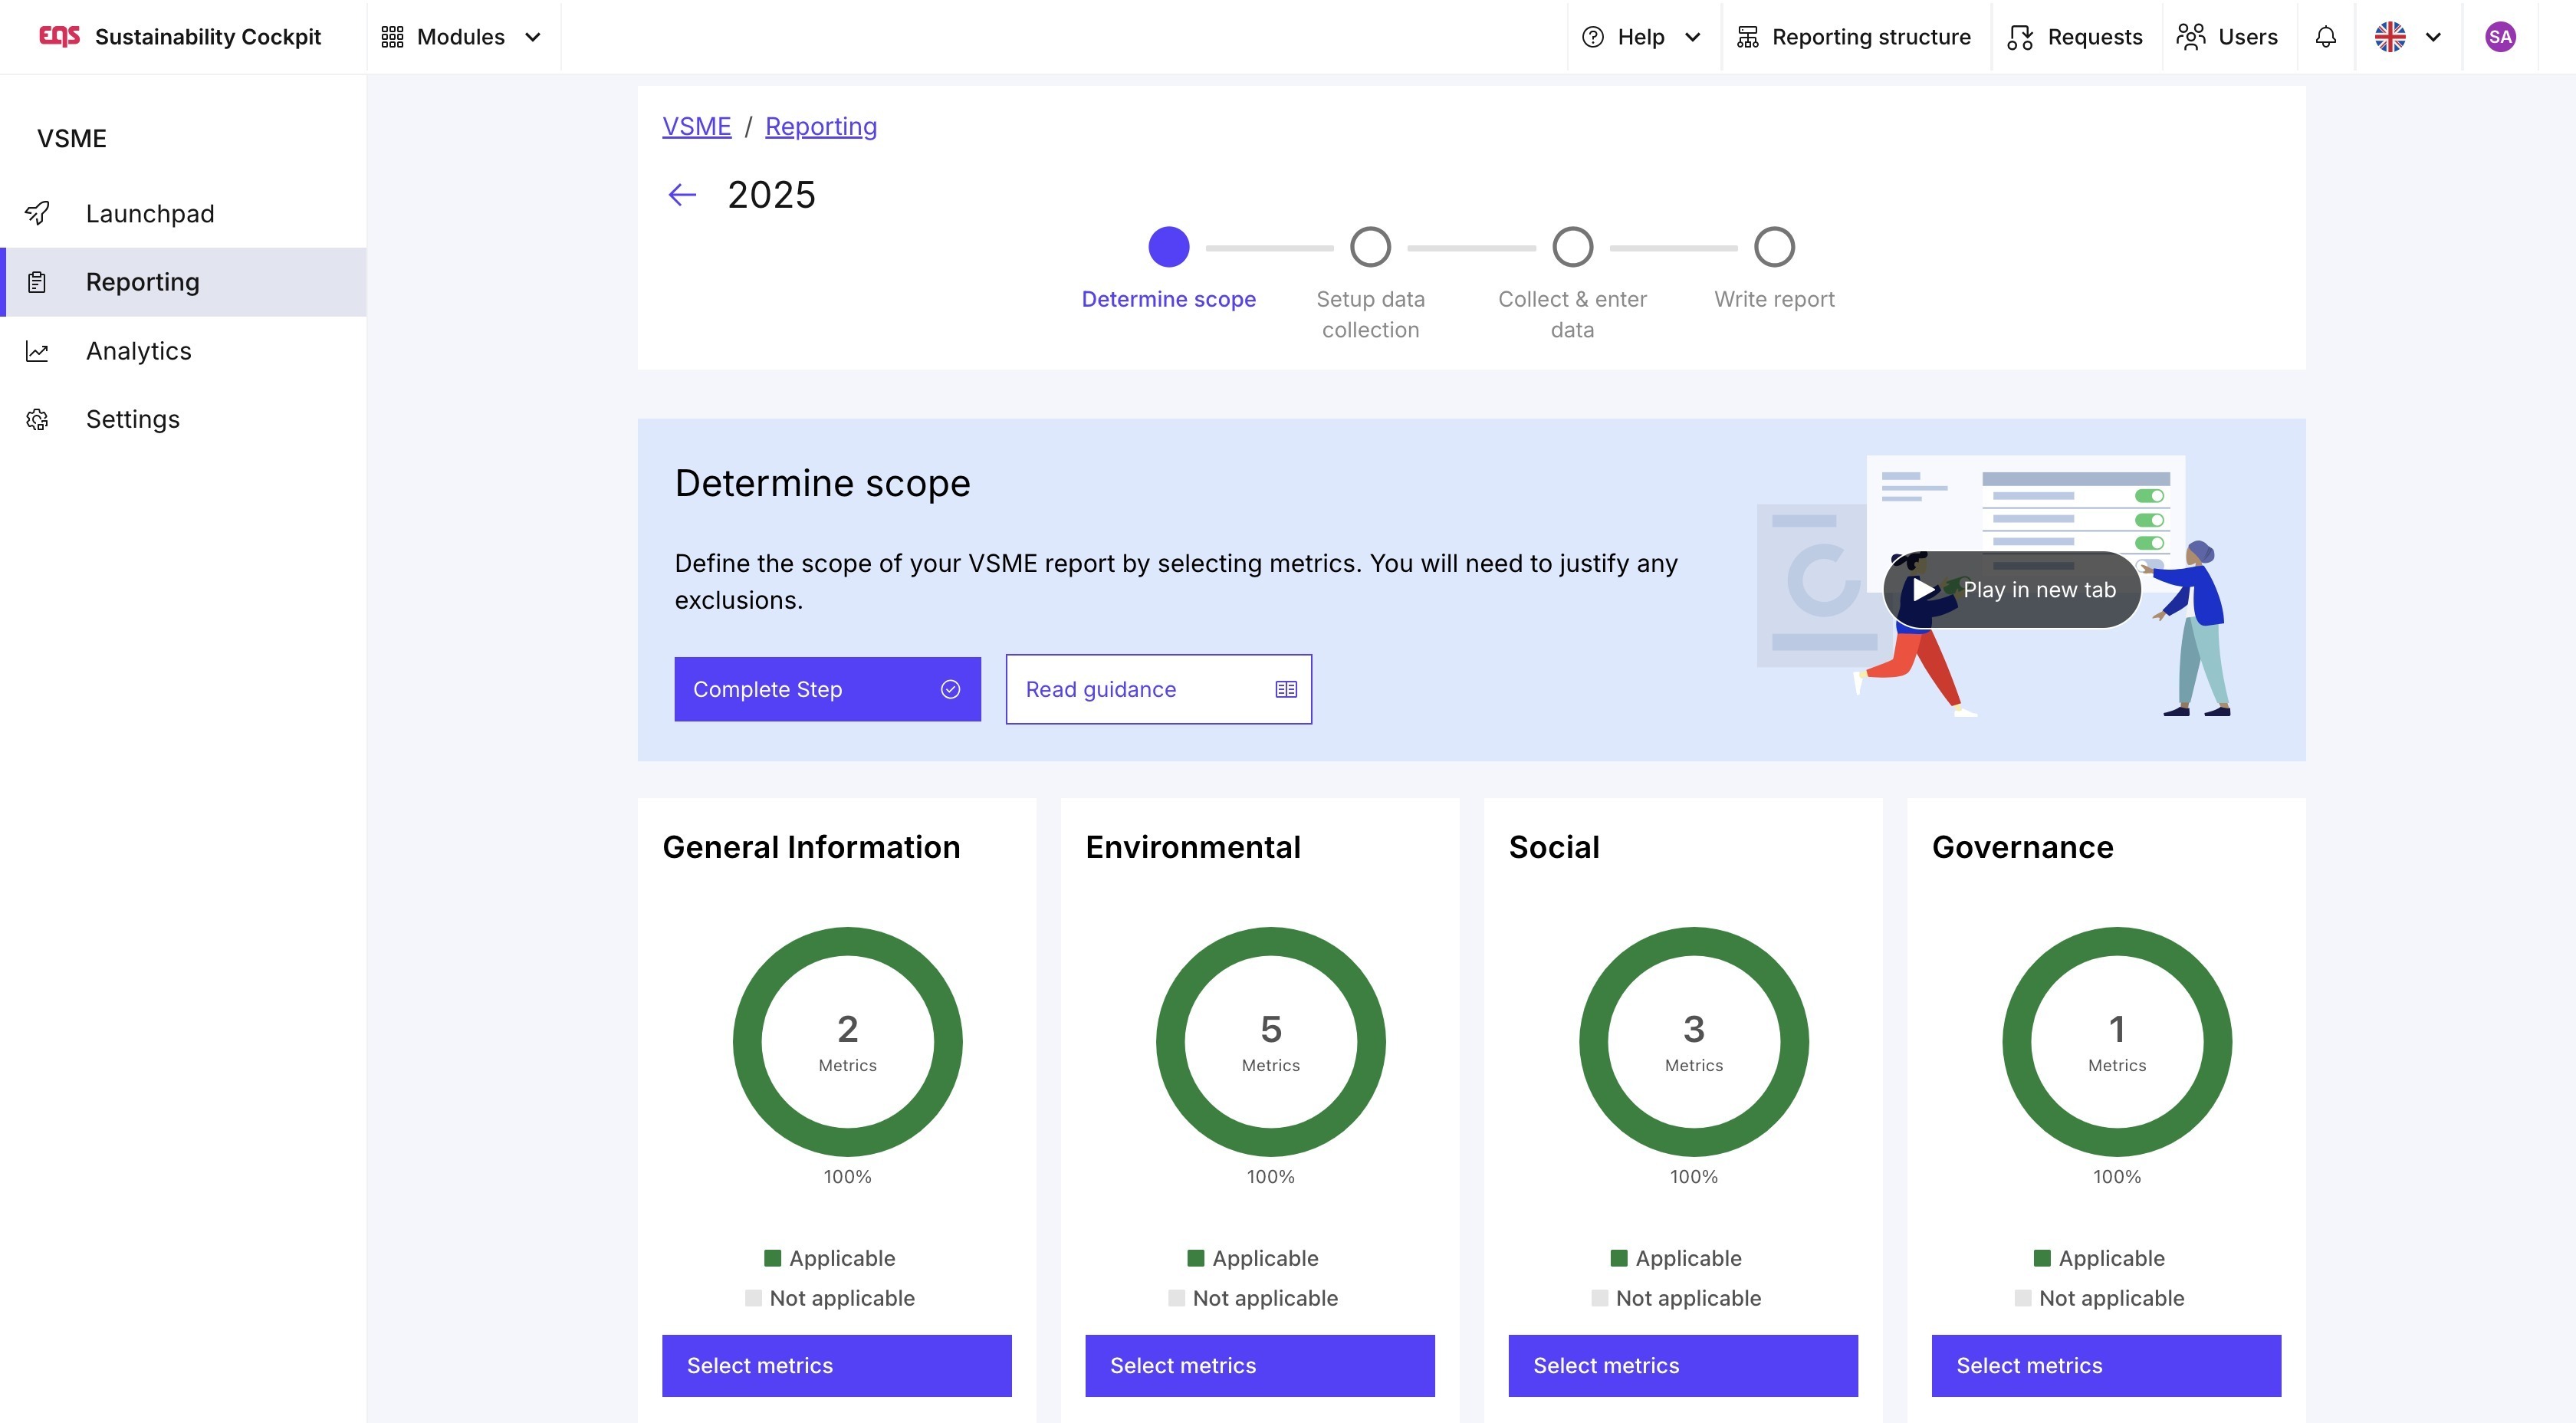Select the Setup data collection step
The image size is (2576, 1423).
(1370, 247)
